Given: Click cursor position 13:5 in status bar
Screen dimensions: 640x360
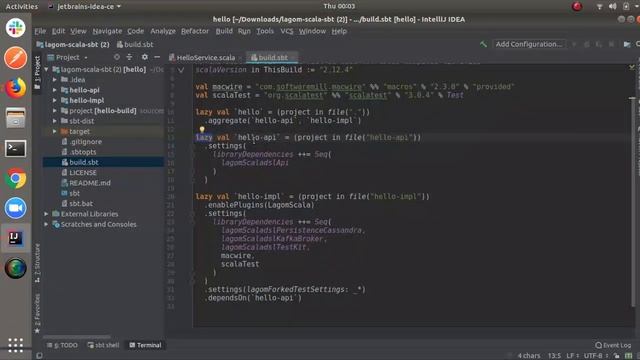Looking at the screenshot, I should [x=554, y=356].
